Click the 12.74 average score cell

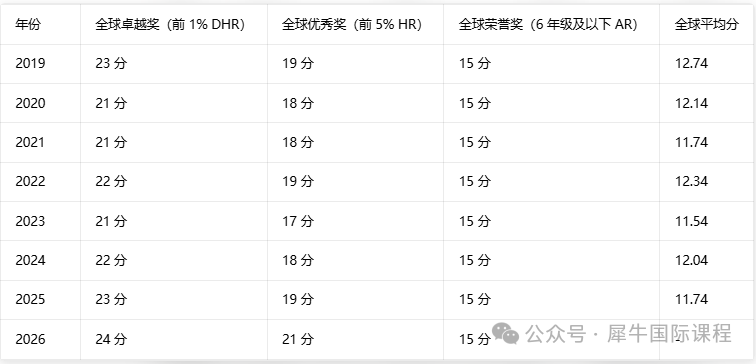pyautogui.click(x=691, y=63)
